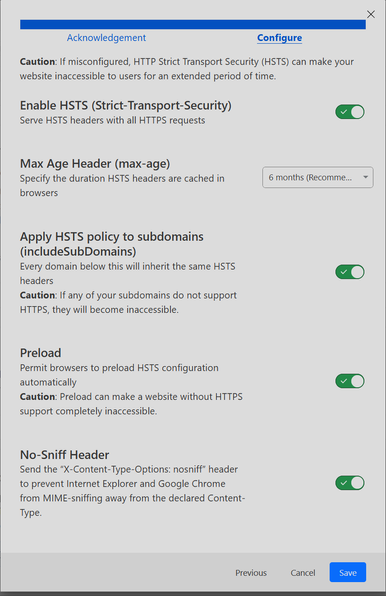The height and width of the screenshot is (596, 386).
Task: Click the 'No-Sniff Header' heading text
Action: tap(65, 455)
